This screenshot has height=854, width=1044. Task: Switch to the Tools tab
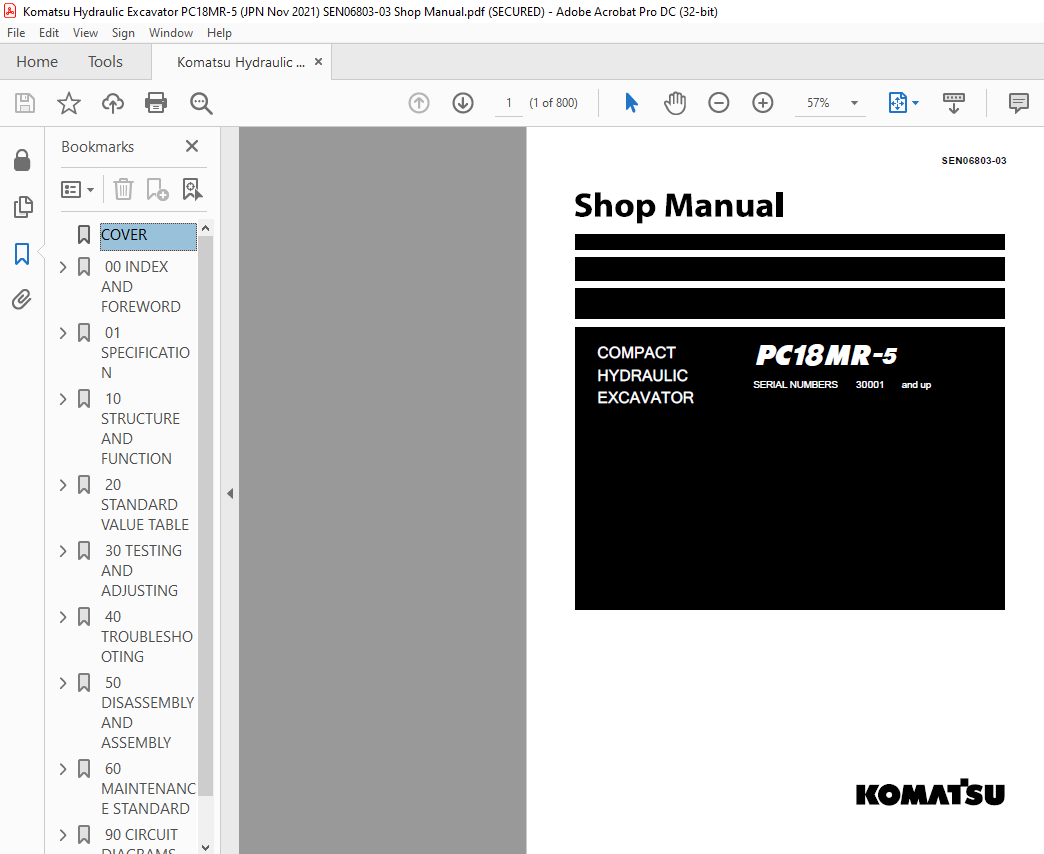point(105,62)
